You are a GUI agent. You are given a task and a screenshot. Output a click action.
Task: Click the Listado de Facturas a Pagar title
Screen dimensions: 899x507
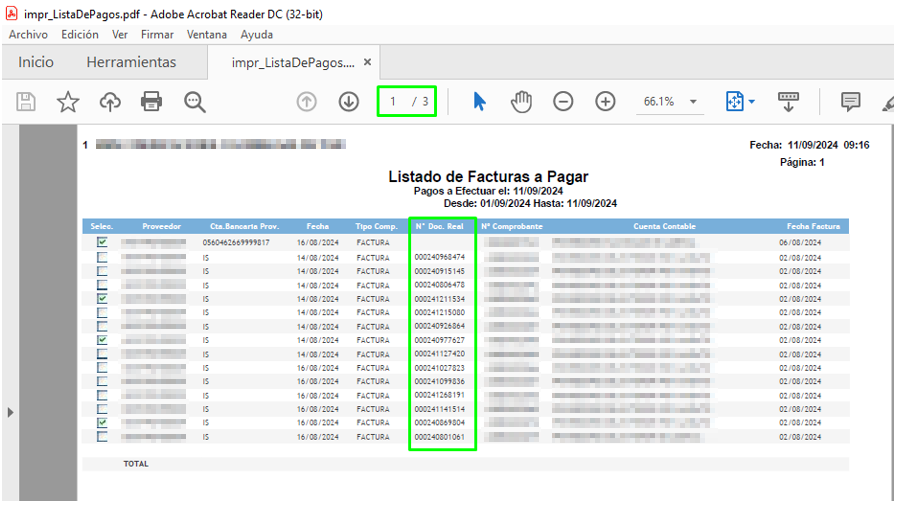[x=488, y=177]
